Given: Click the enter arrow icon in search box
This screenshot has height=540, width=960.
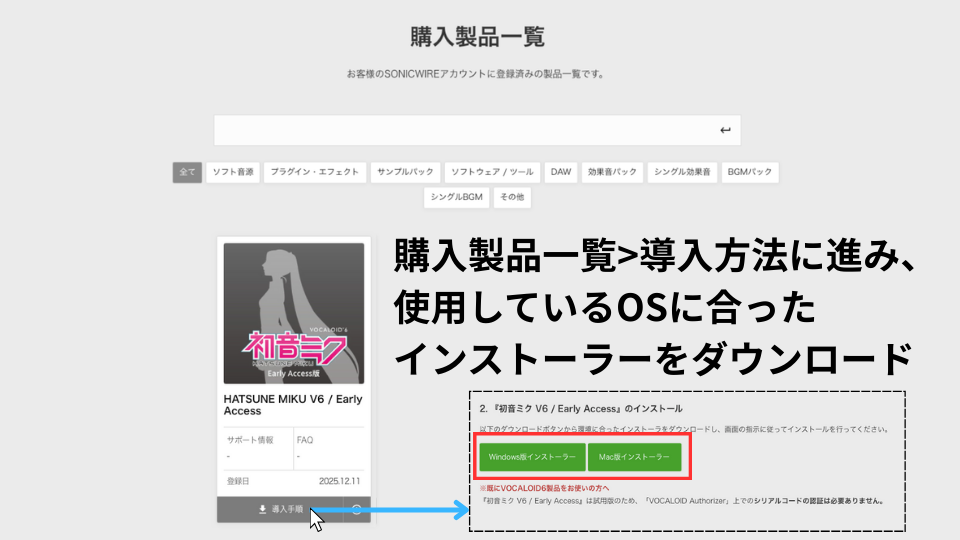Looking at the screenshot, I should point(725,131).
